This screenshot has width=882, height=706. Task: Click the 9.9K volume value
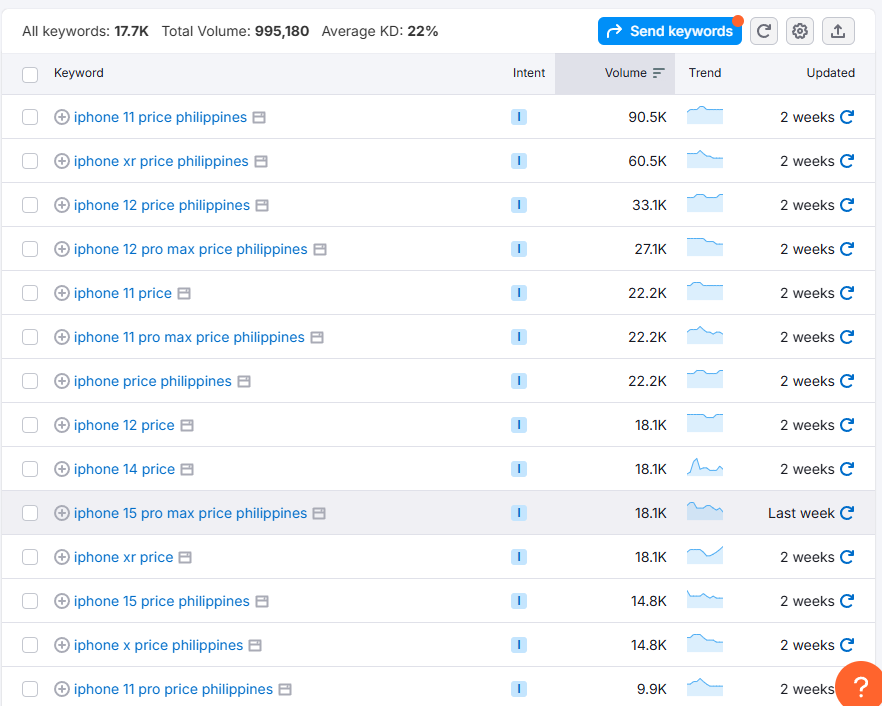click(x=651, y=689)
